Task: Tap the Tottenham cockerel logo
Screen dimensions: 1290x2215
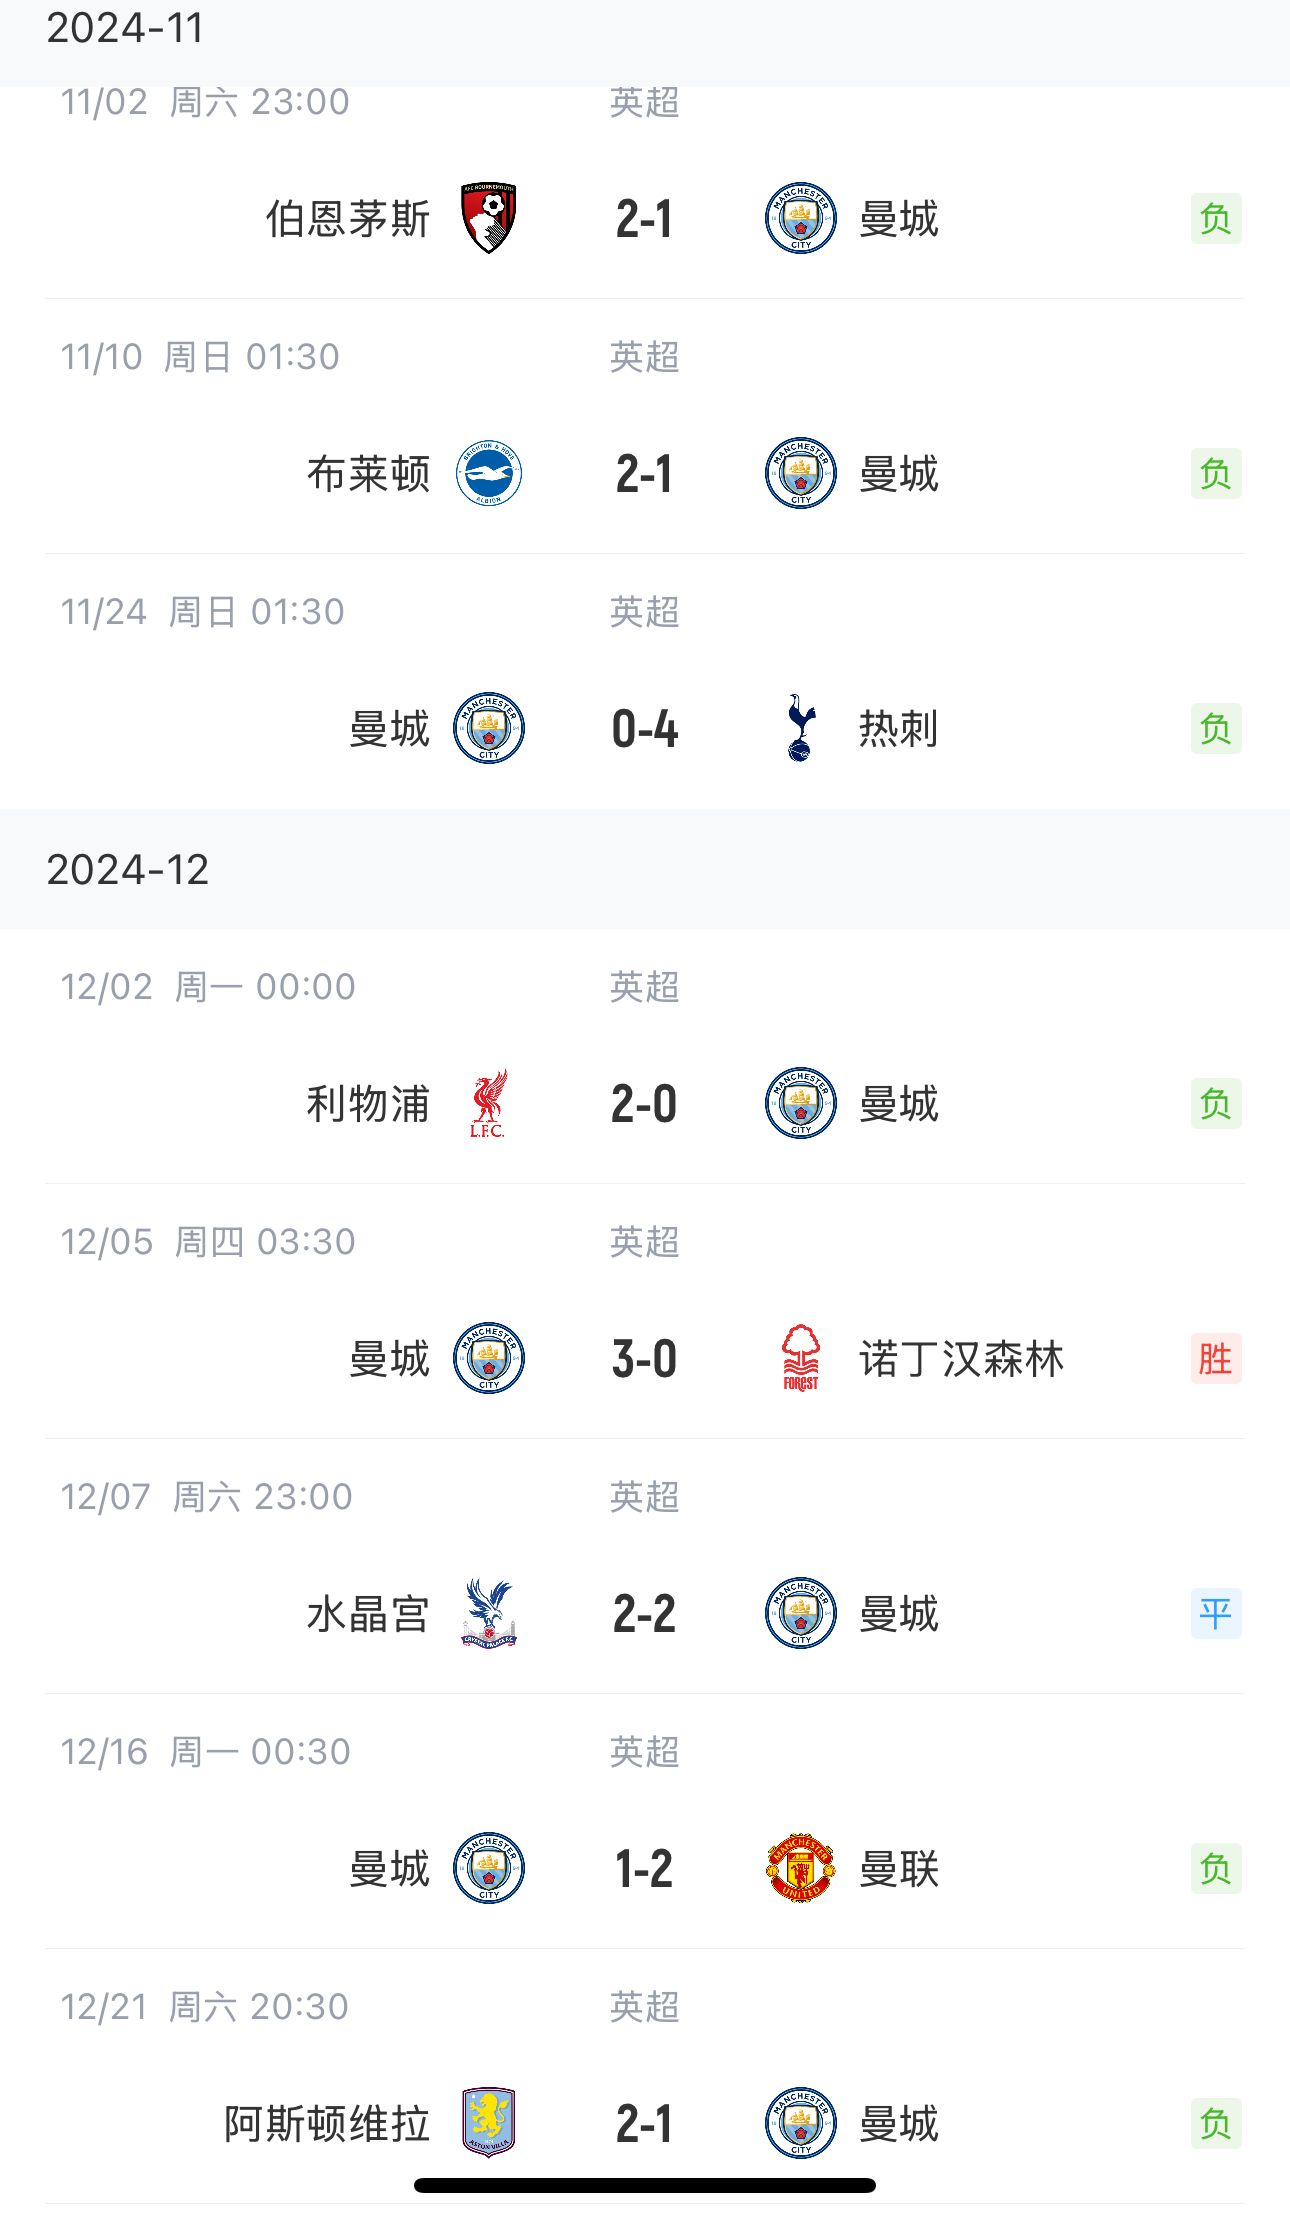Action: pyautogui.click(x=800, y=728)
